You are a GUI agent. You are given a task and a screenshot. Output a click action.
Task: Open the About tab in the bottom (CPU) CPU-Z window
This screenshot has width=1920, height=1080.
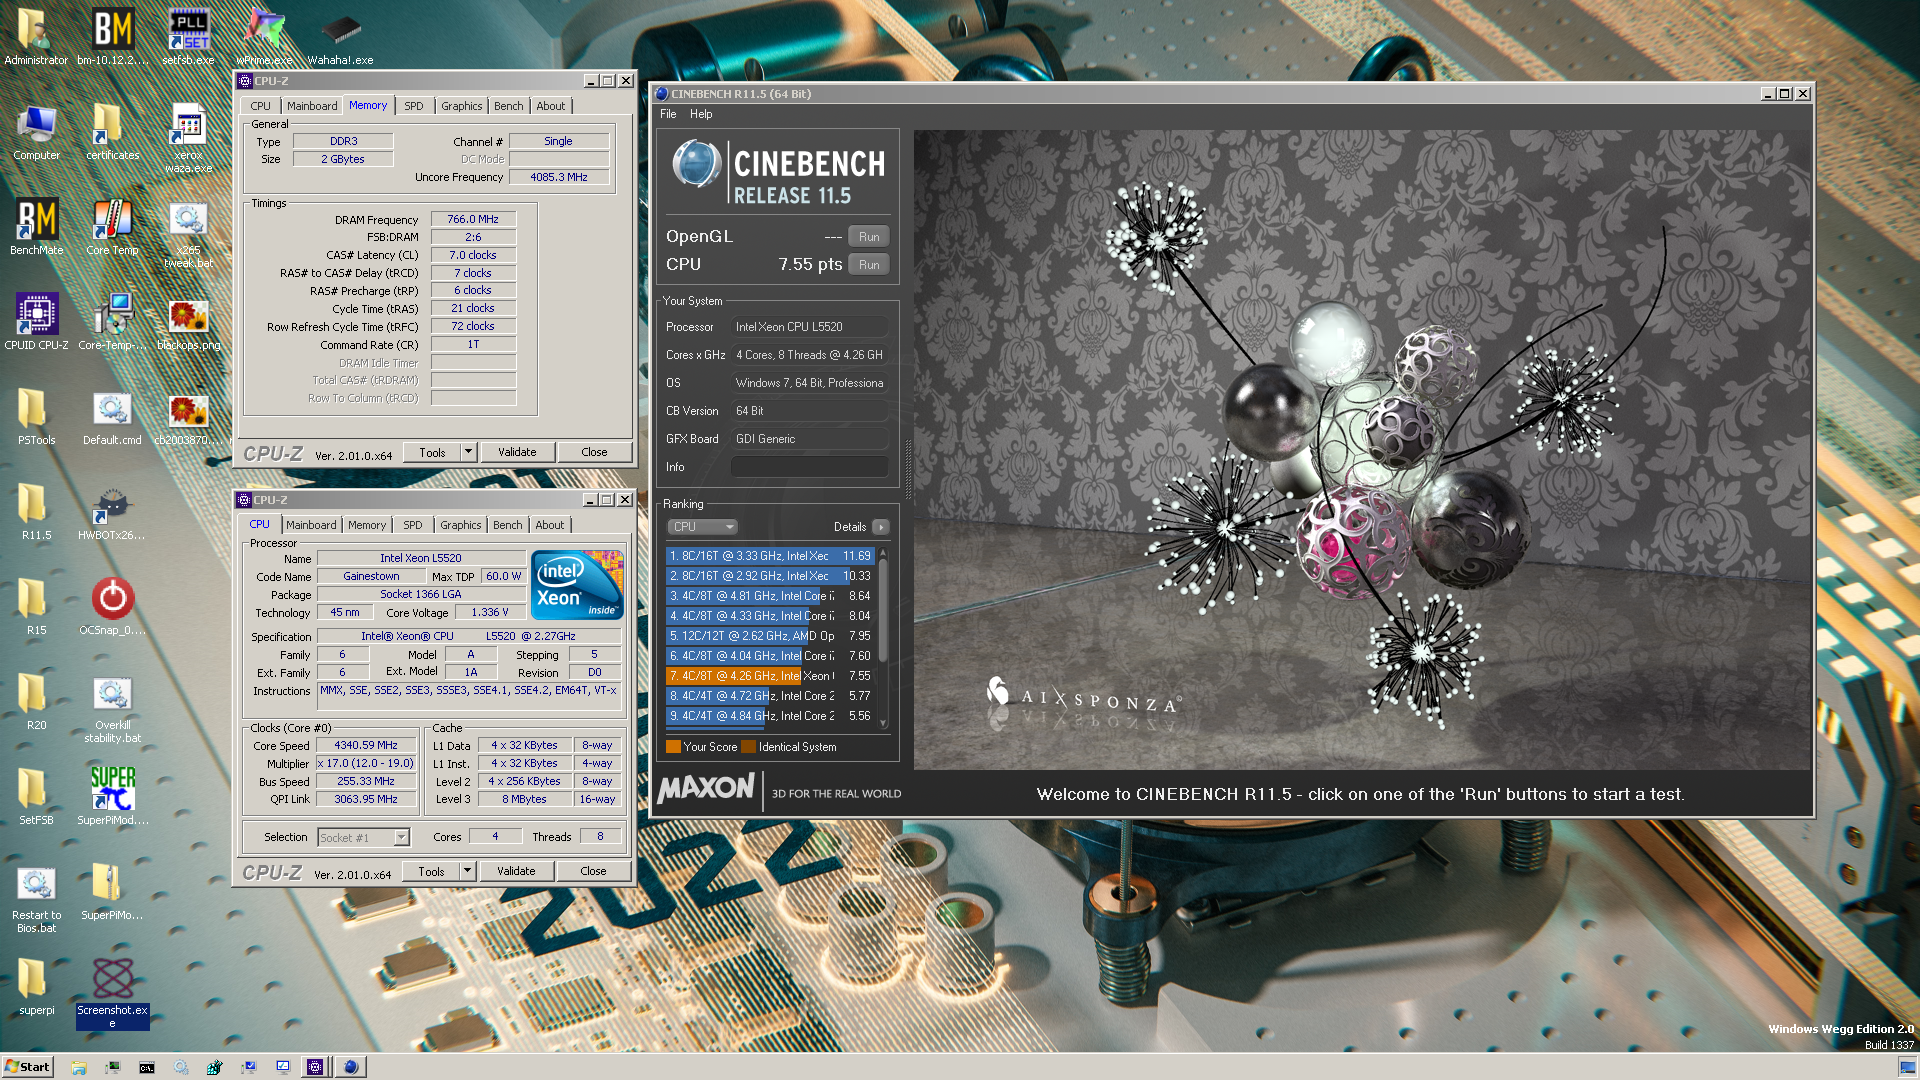pyautogui.click(x=550, y=525)
